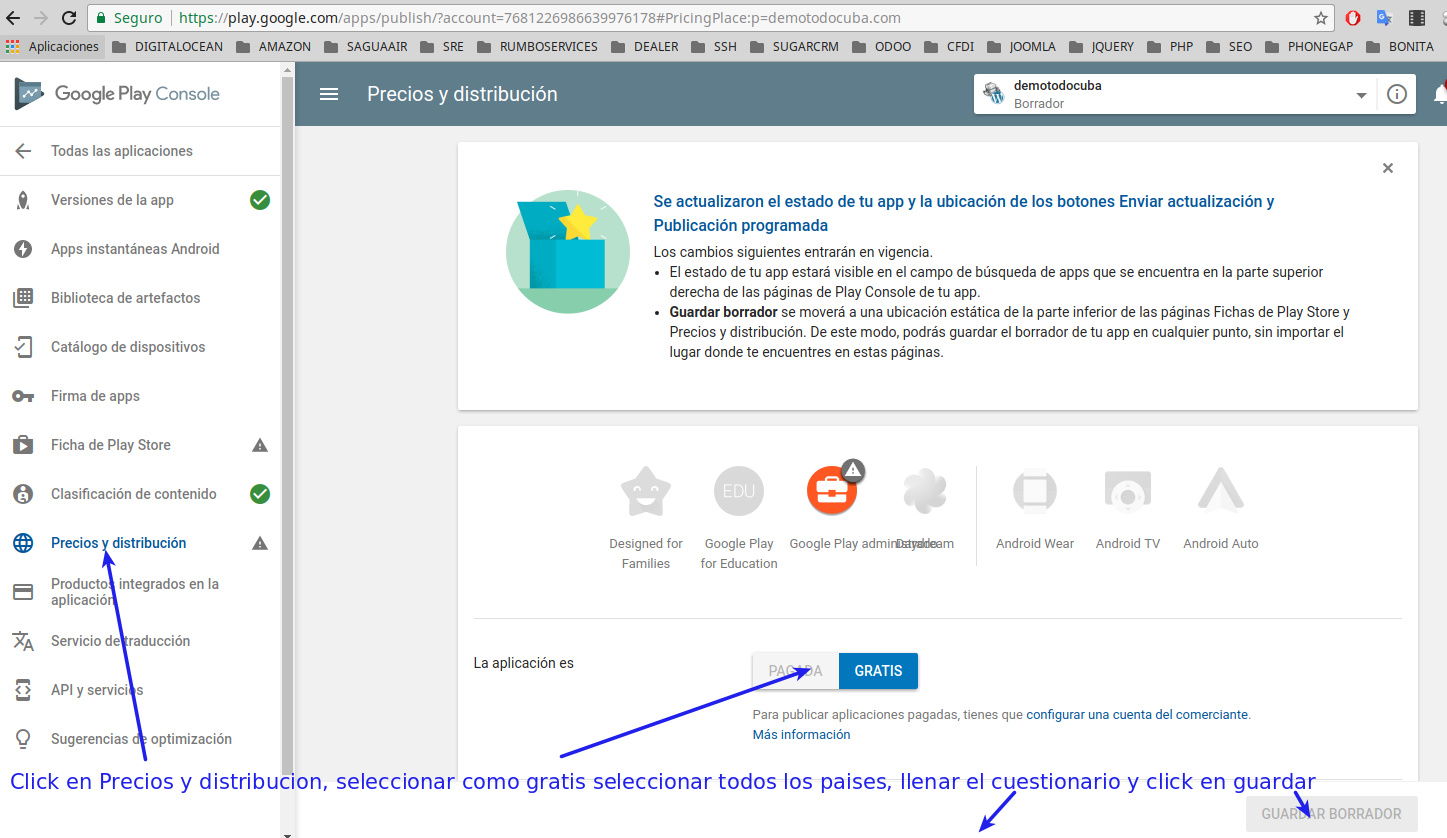Click the Clasificación de contenido badge icon

[x=23, y=494]
